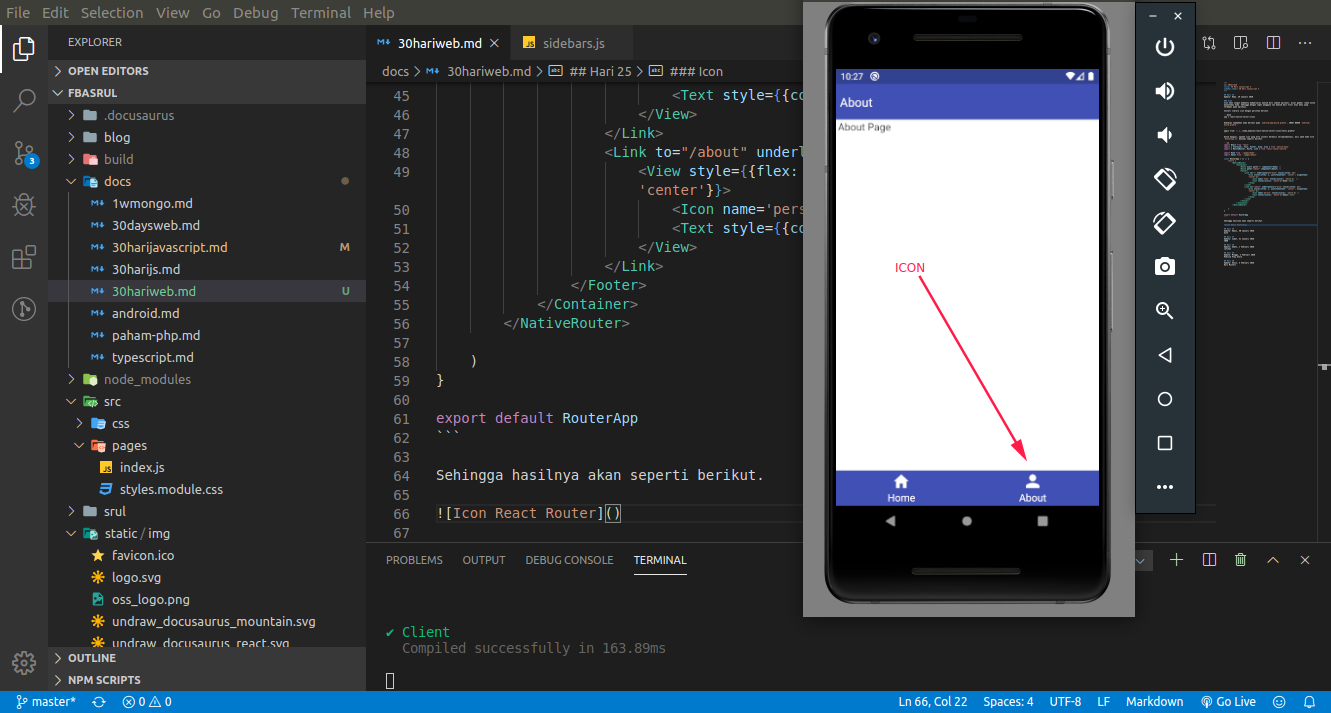Open the Terminal menu
The image size is (1331, 713).
click(321, 13)
